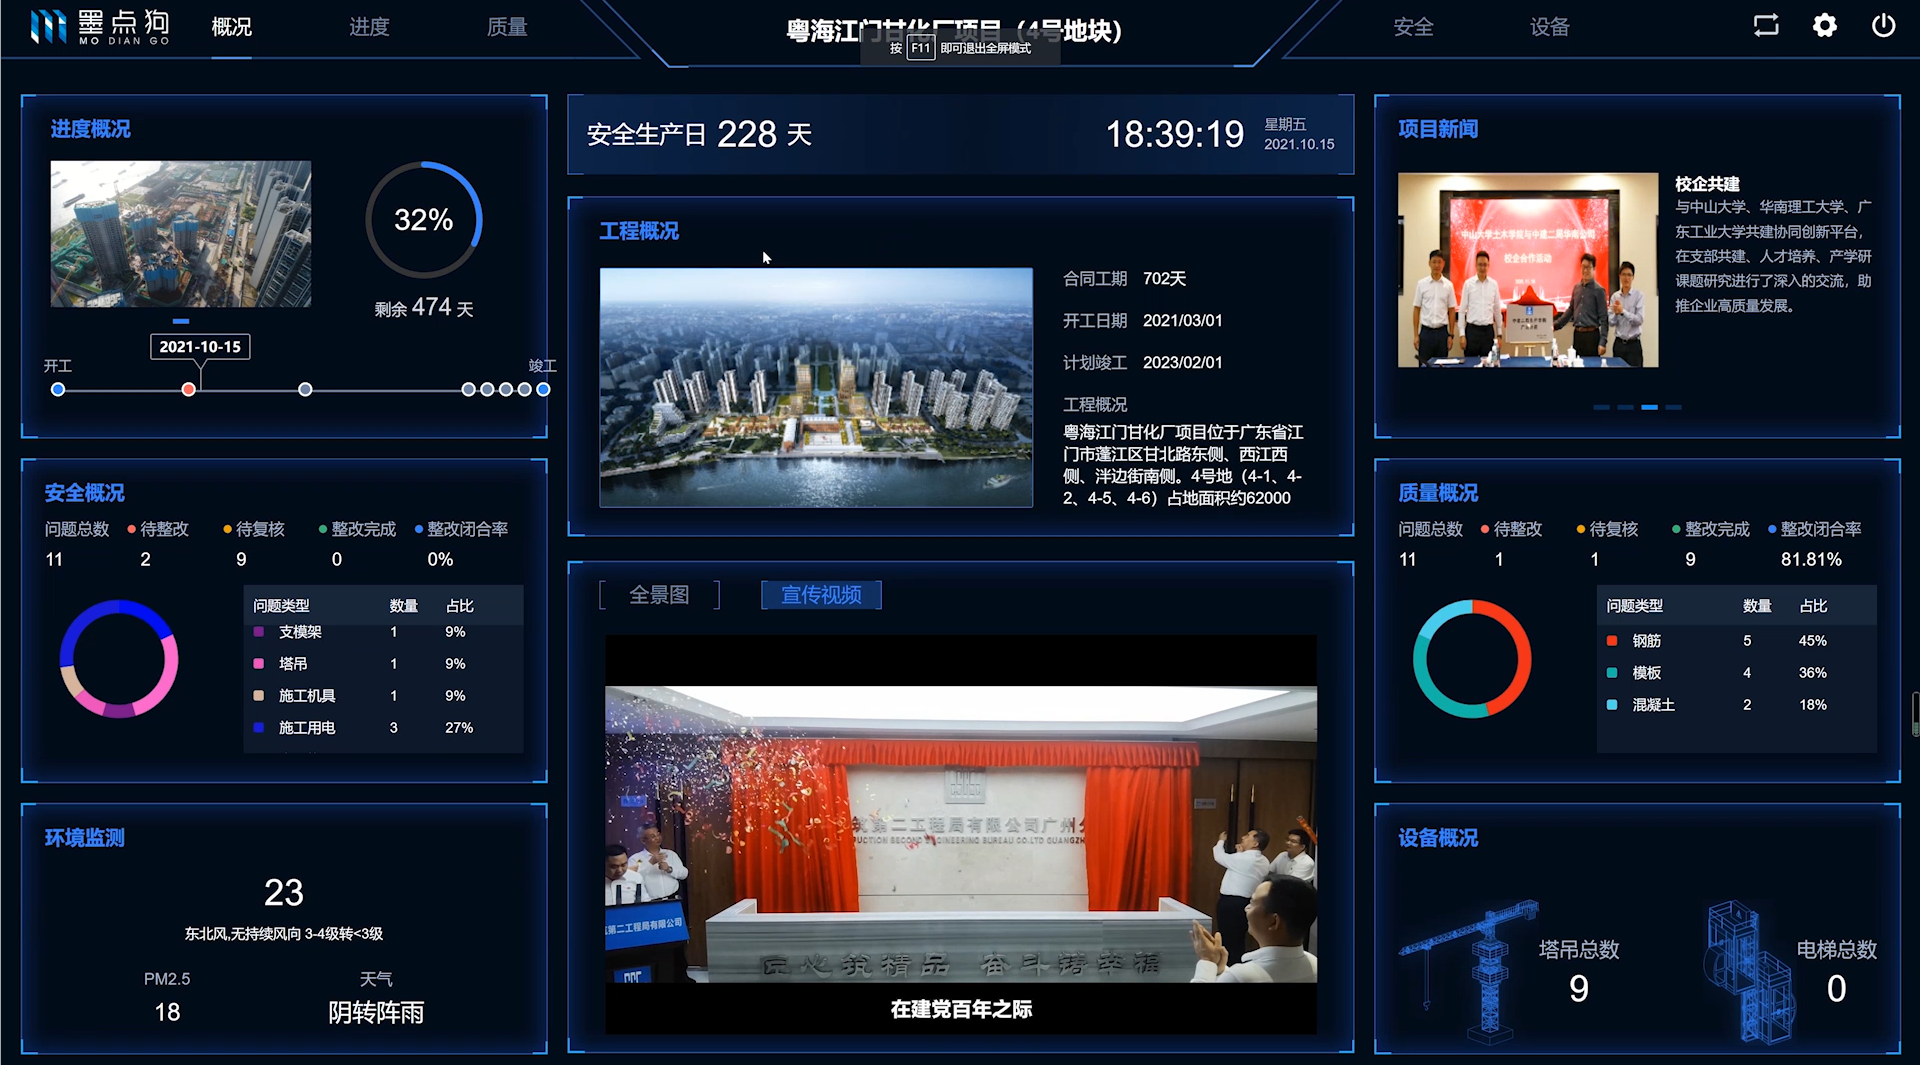This screenshot has width=1920, height=1065.
Task: Open the 安全 safety tab
Action: click(x=1413, y=27)
